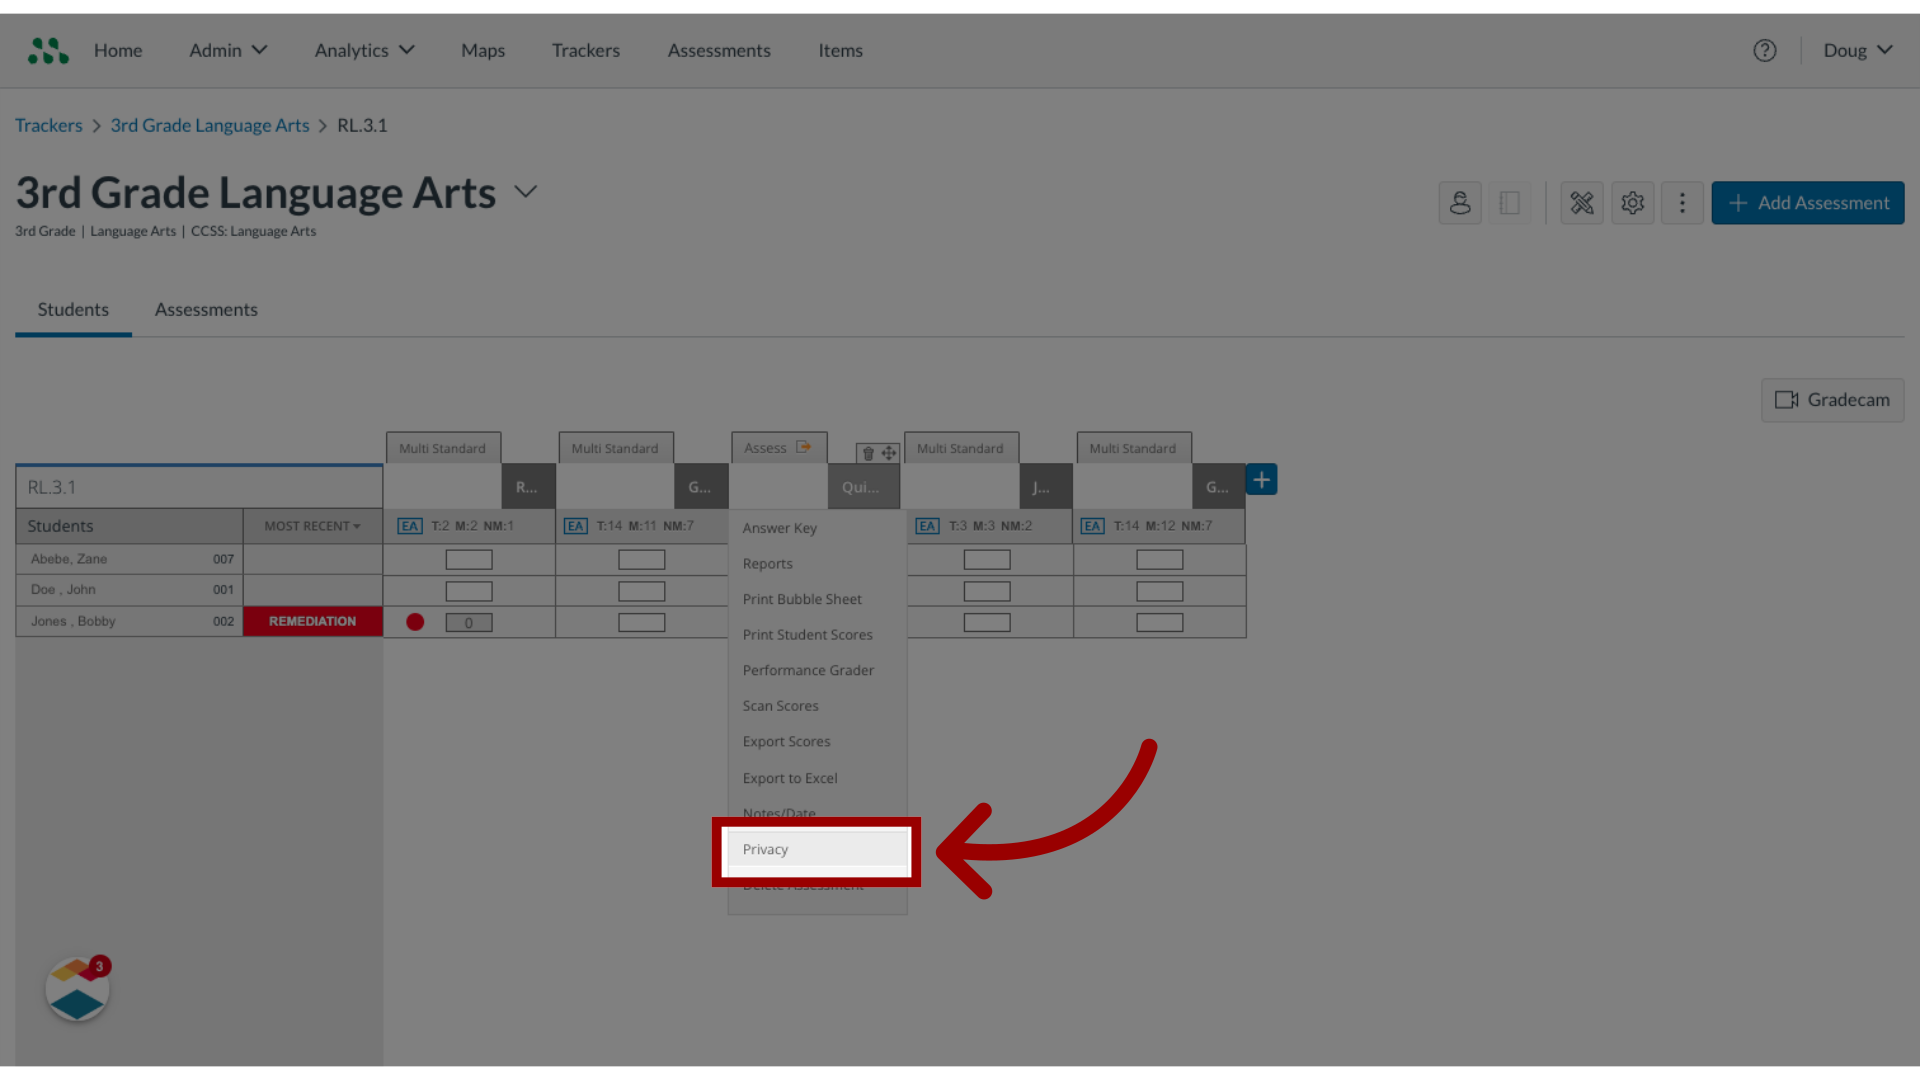Select the Privacy menu option
1920x1080 pixels.
[x=816, y=849]
